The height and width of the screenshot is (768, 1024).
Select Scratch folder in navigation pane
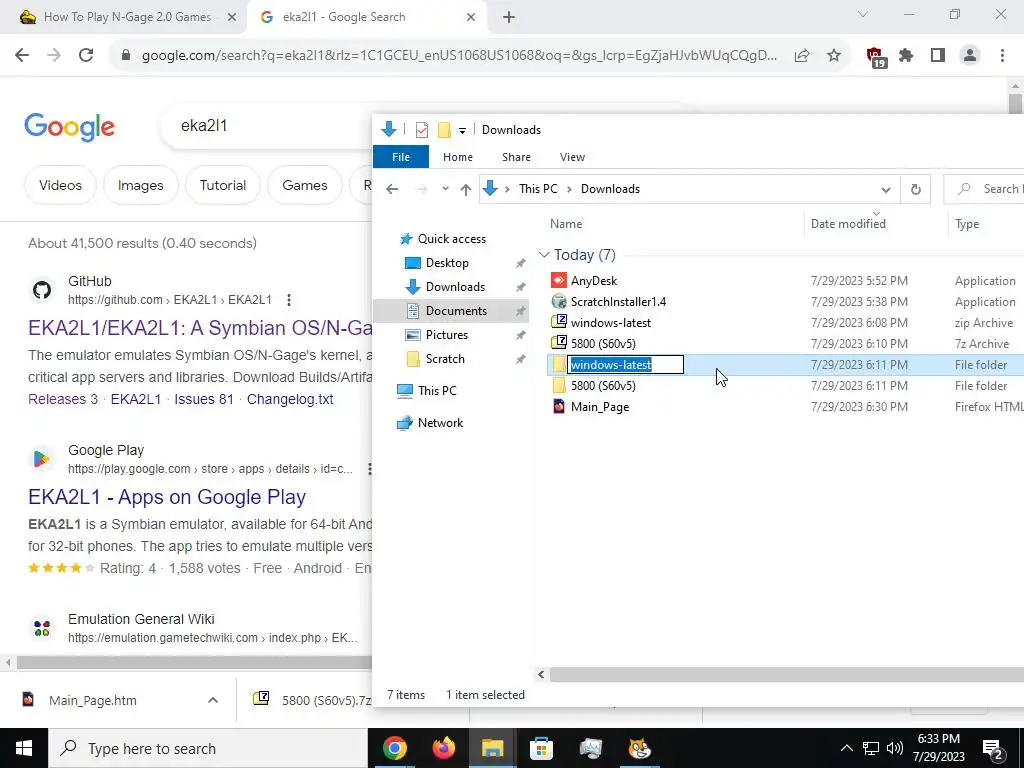pos(445,359)
